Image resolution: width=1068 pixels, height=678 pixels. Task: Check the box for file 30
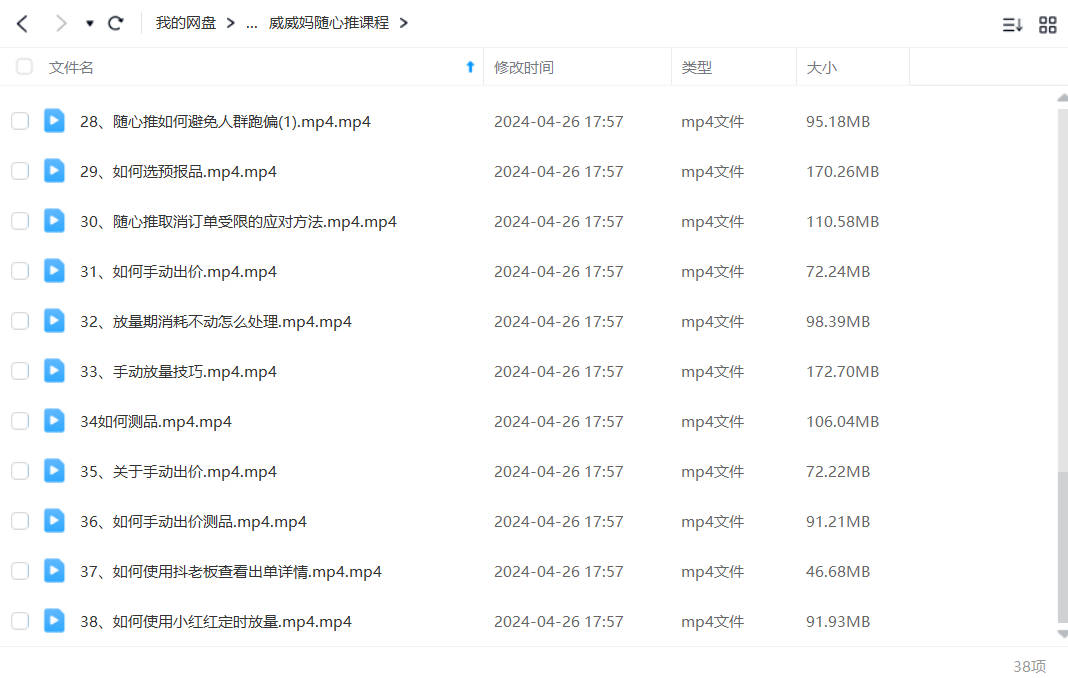(x=20, y=221)
